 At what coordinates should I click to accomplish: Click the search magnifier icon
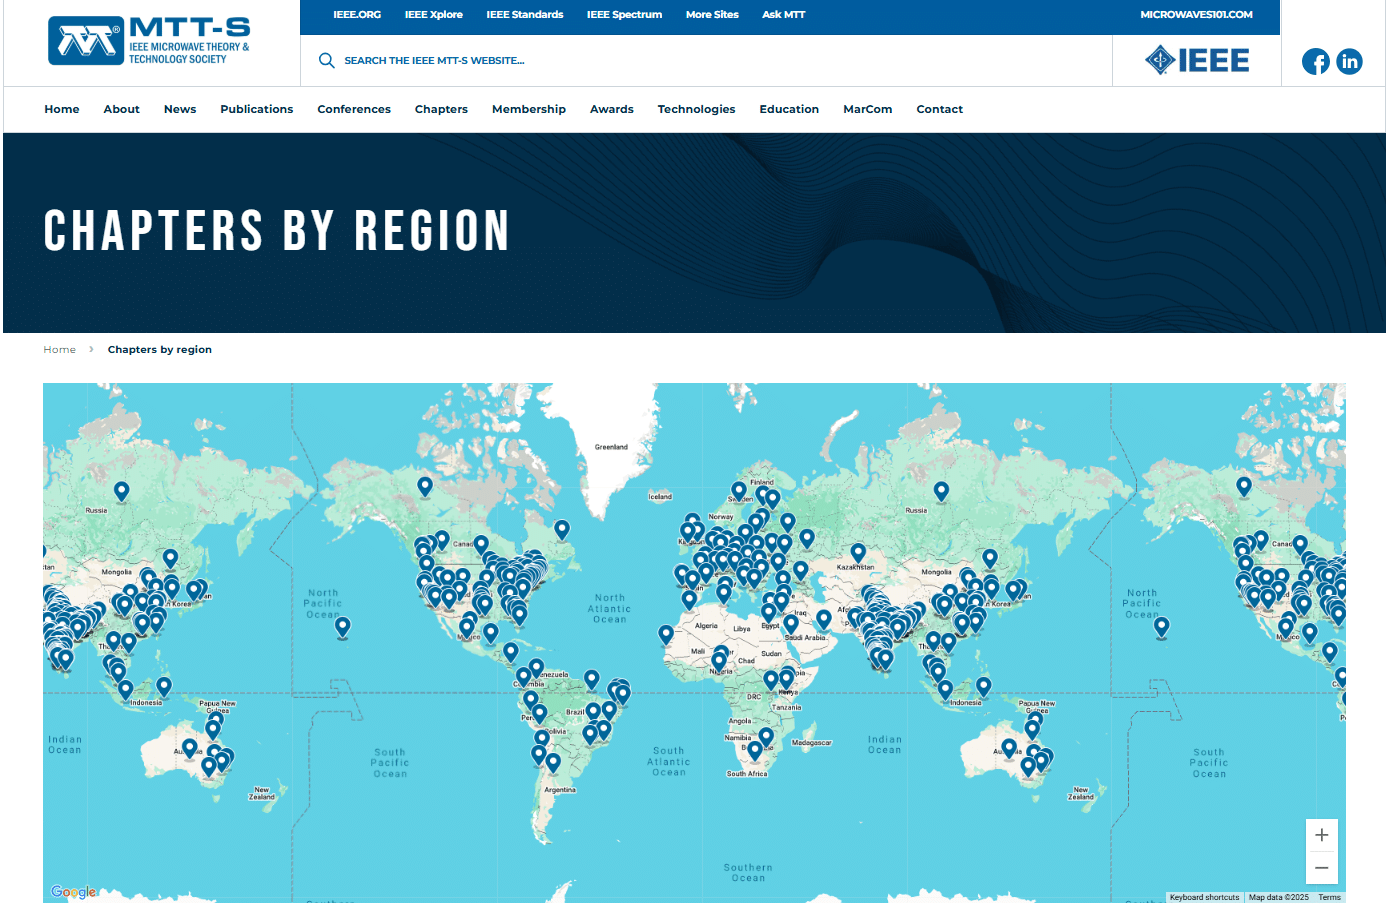[326, 61]
